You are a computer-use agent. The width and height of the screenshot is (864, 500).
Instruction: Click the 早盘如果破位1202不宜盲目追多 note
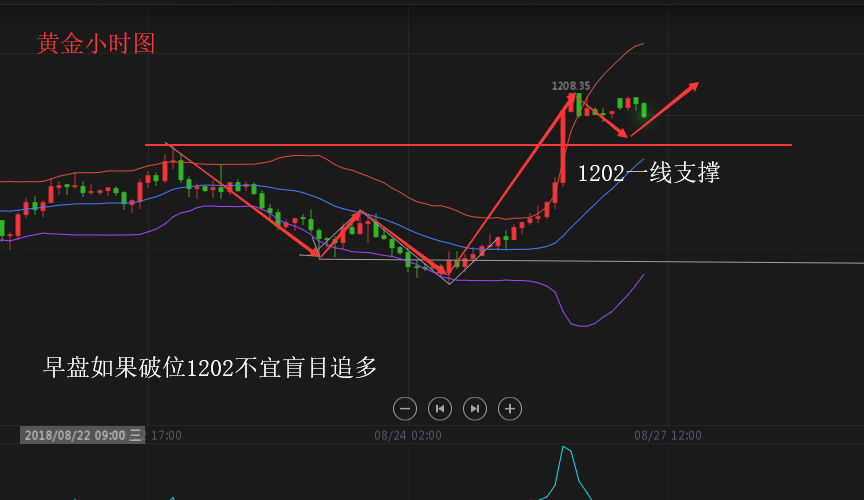(x=210, y=368)
